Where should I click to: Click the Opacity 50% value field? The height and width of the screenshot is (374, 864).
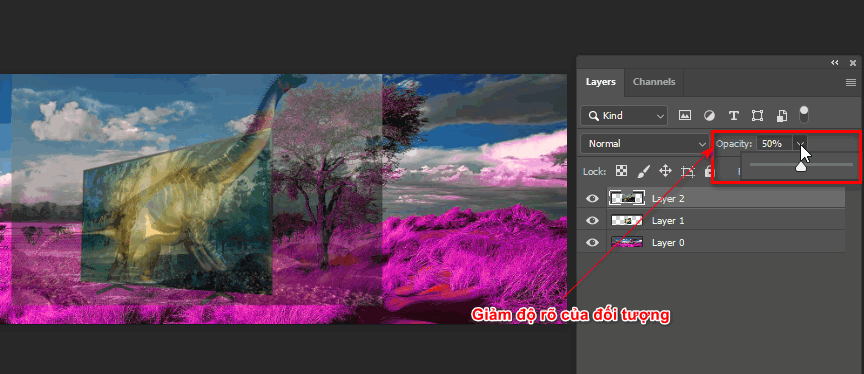(775, 144)
